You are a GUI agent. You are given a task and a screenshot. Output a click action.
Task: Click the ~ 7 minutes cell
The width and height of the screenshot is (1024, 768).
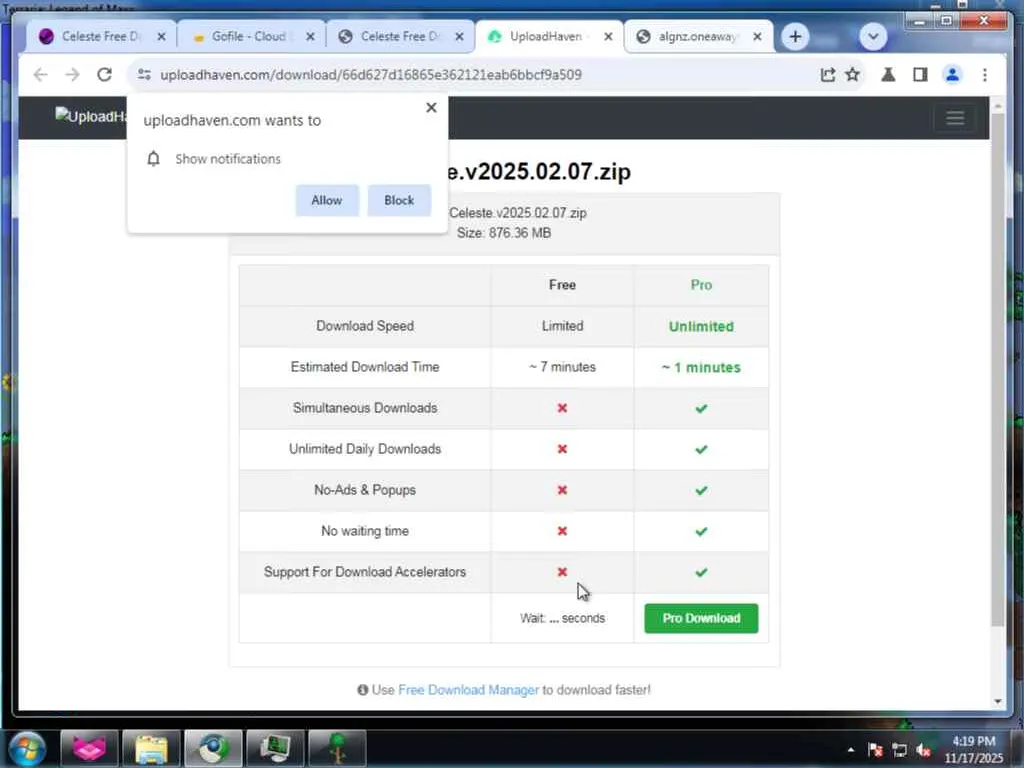click(562, 367)
